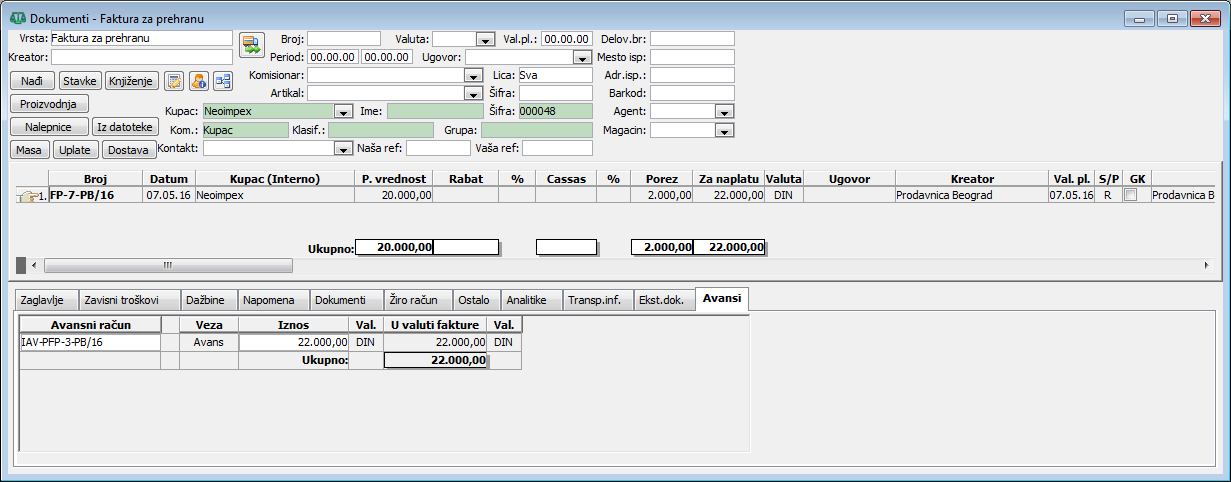Open the Kupac dropdown showing Neoimpex
Image resolution: width=1231 pixels, height=482 pixels.
coord(343,111)
